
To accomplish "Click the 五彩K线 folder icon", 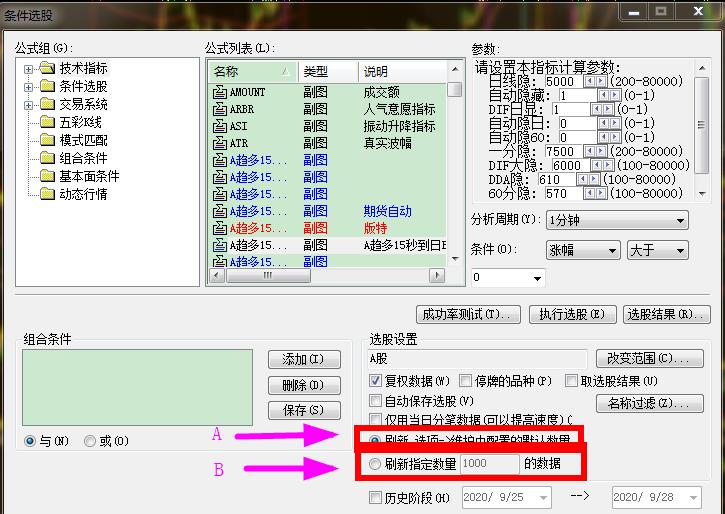I will pyautogui.click(x=46, y=122).
